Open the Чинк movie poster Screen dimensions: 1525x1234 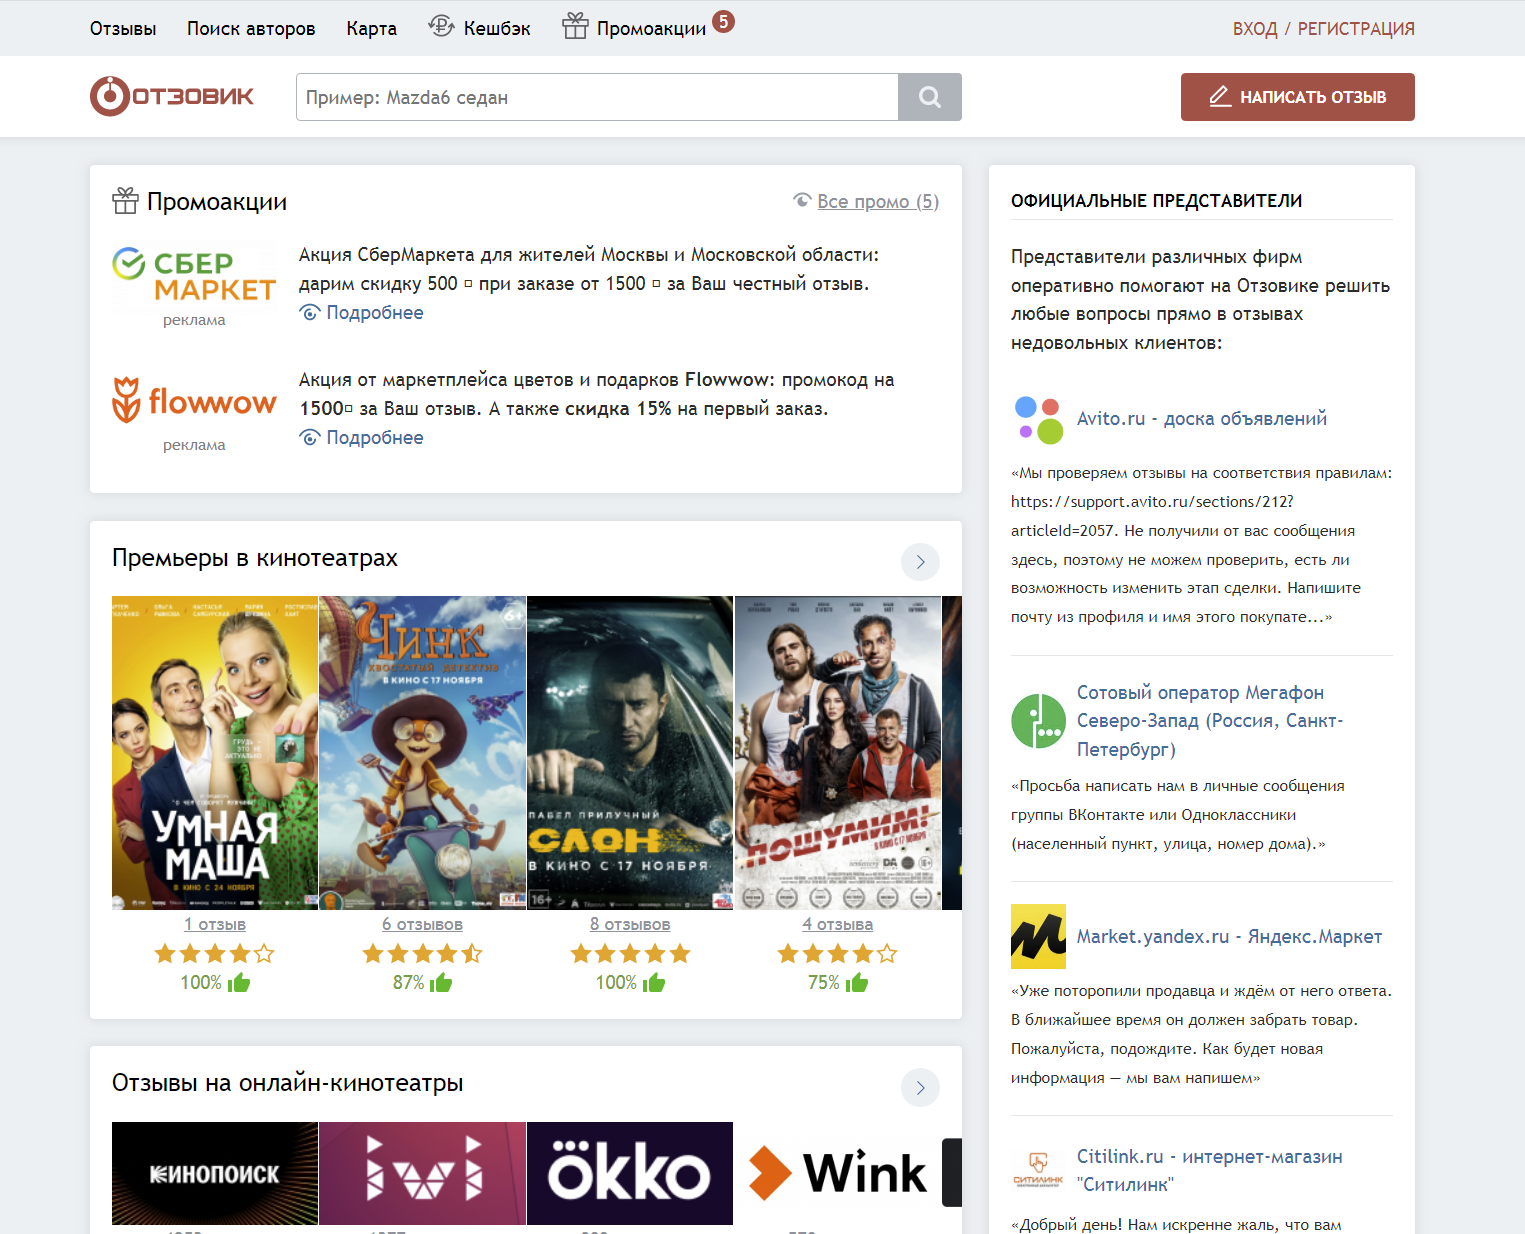pyautogui.click(x=423, y=753)
